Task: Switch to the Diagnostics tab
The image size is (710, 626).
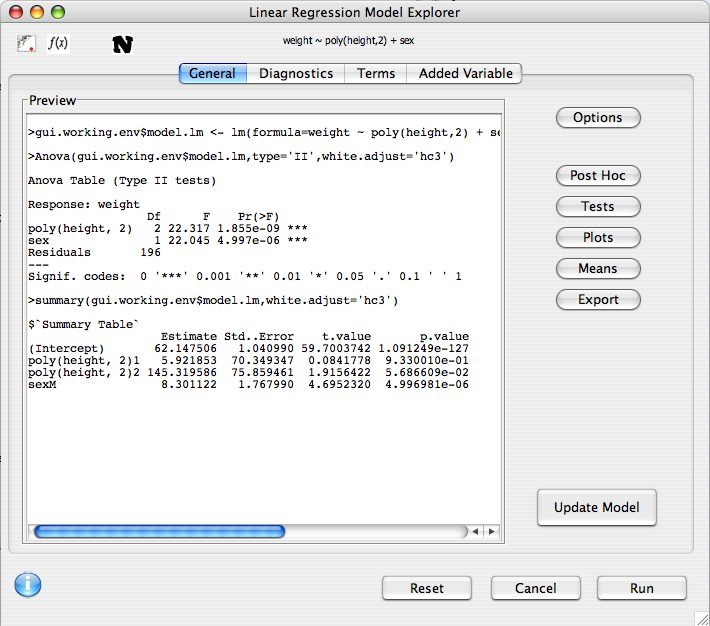Action: tap(296, 73)
